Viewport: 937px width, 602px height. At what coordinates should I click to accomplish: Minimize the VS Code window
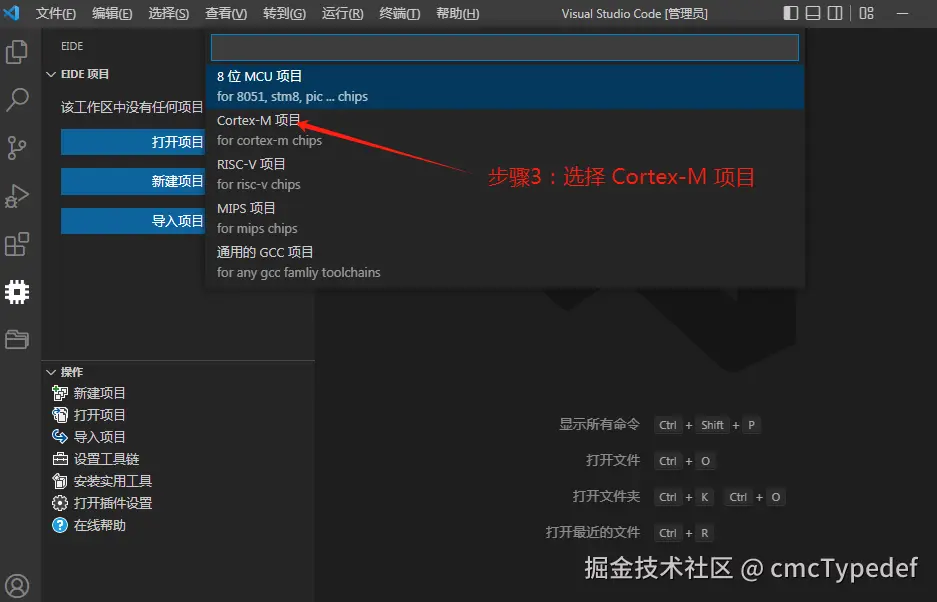902,13
